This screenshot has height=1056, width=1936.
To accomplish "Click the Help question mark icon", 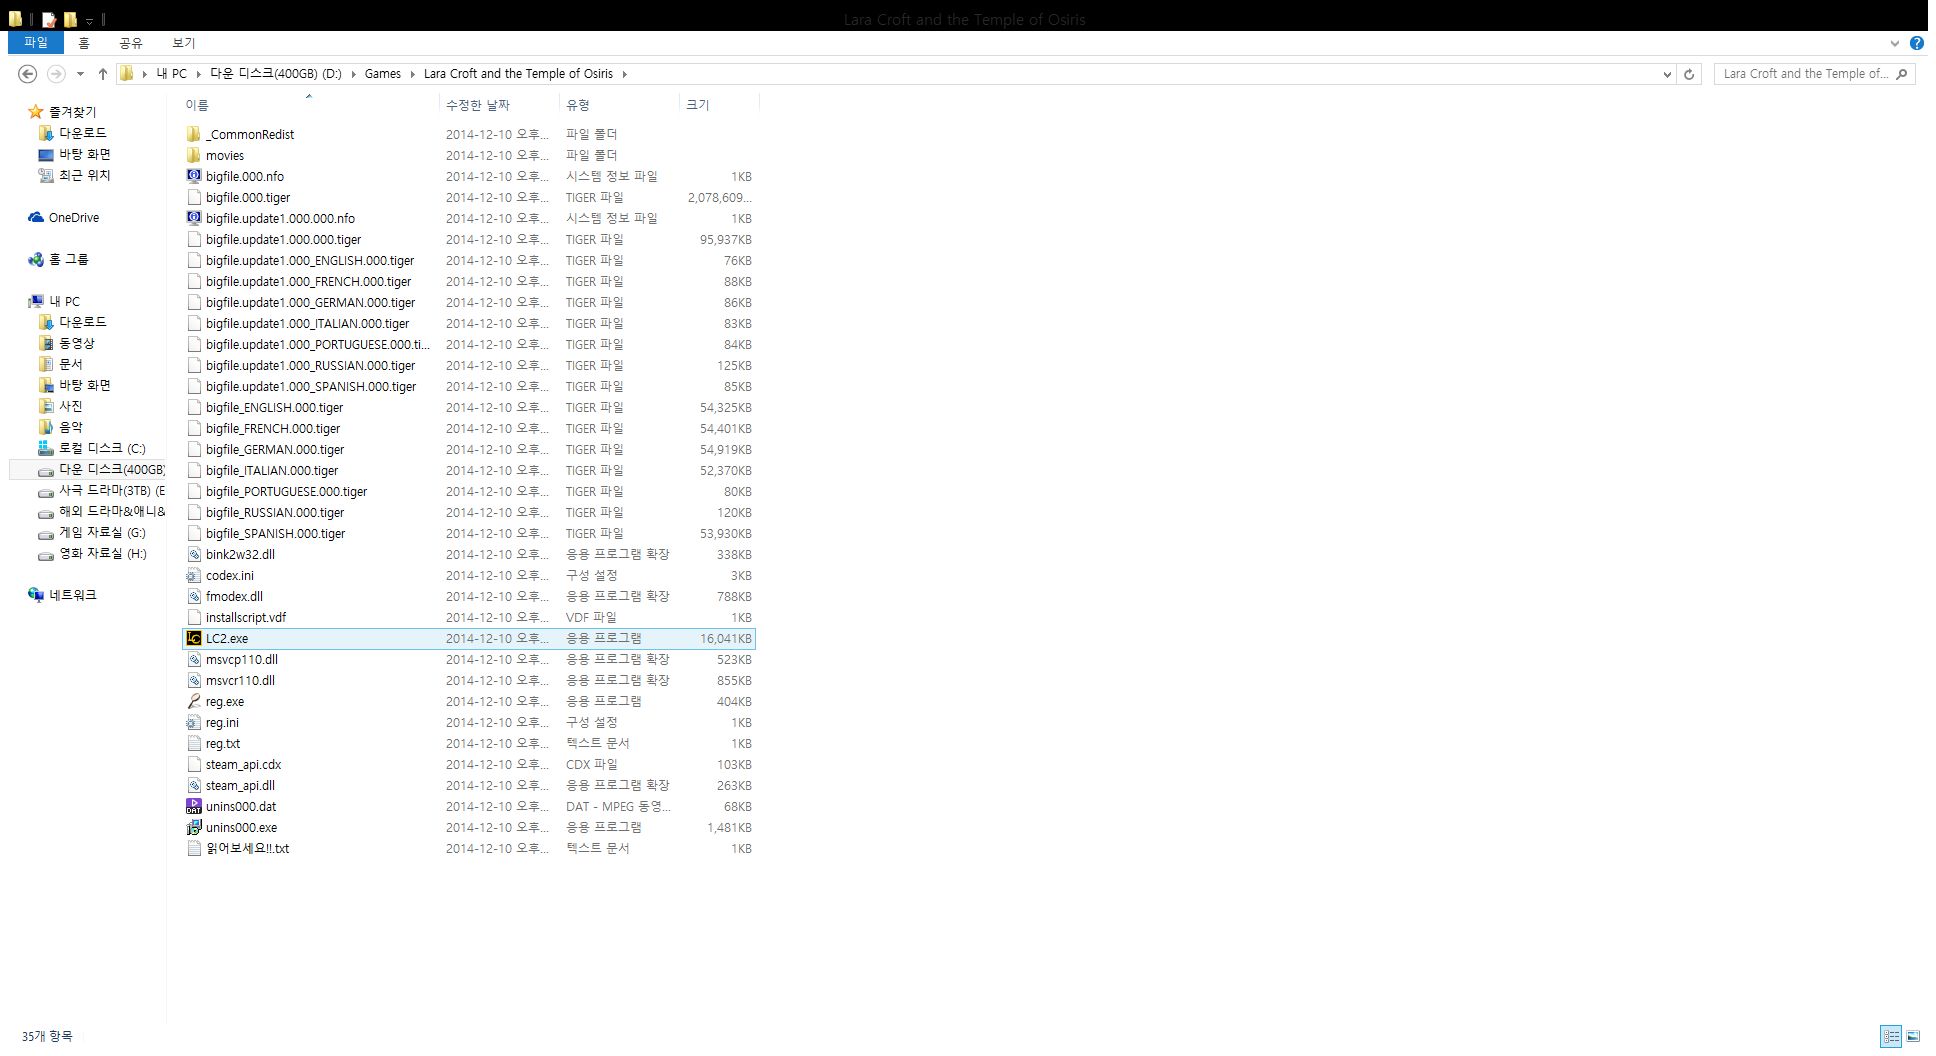I will click(x=1916, y=43).
